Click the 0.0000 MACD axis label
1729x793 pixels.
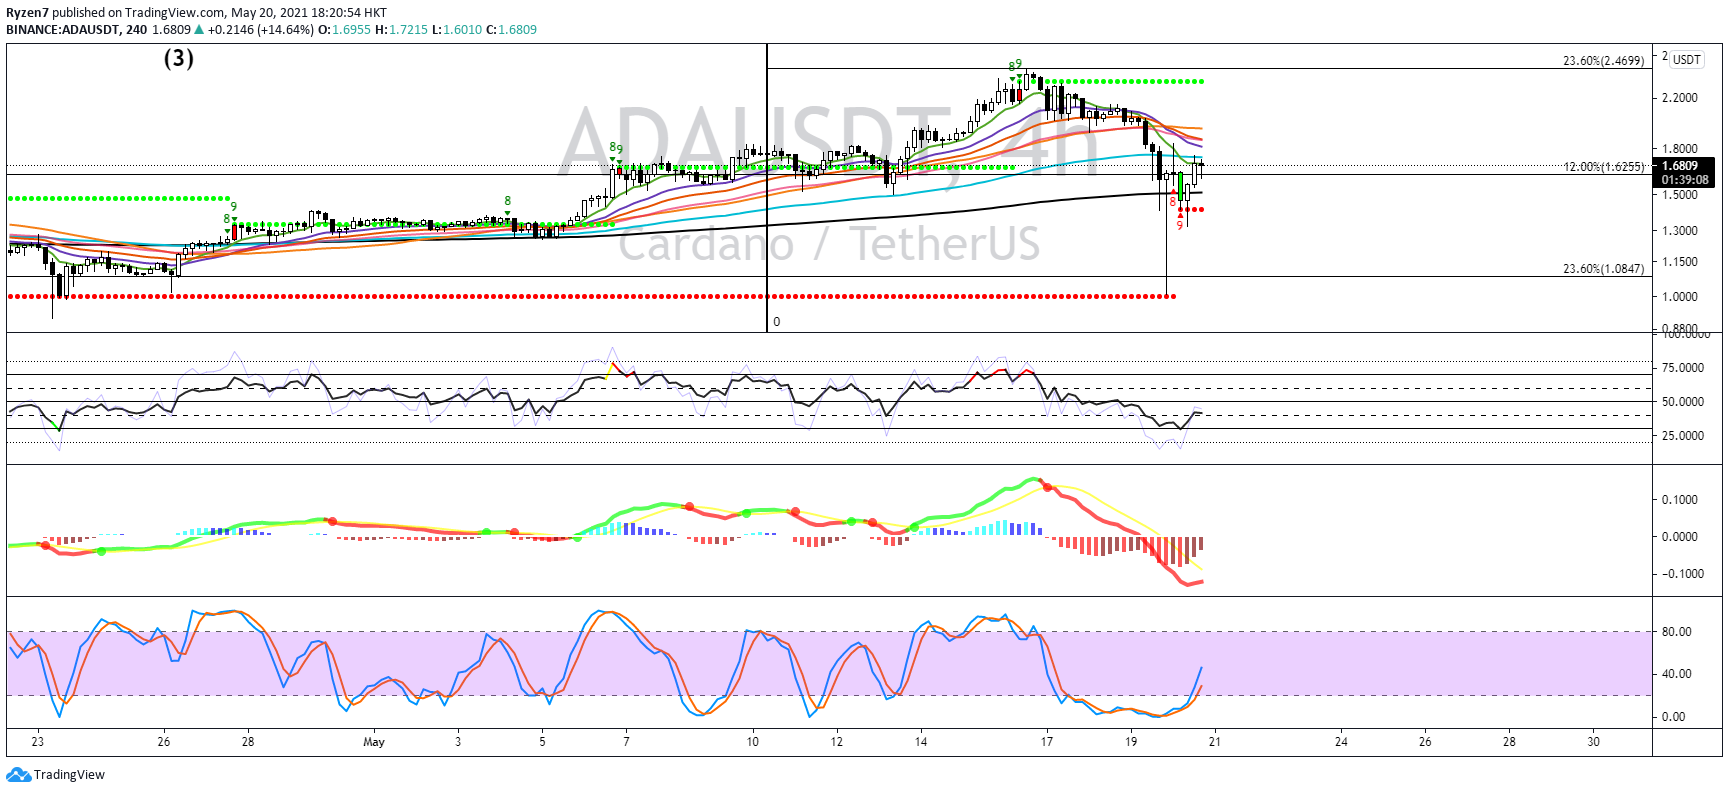1679,537
